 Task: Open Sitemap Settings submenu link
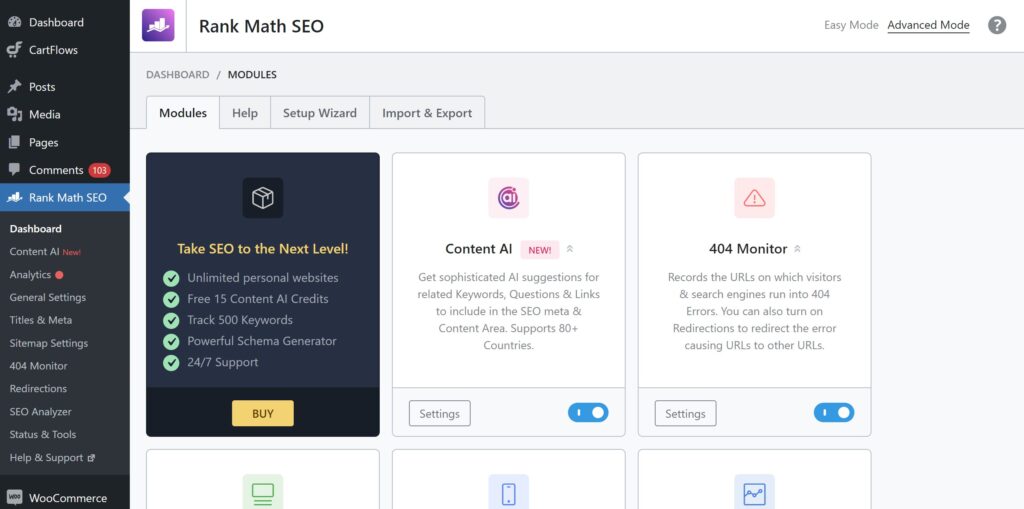coord(48,343)
